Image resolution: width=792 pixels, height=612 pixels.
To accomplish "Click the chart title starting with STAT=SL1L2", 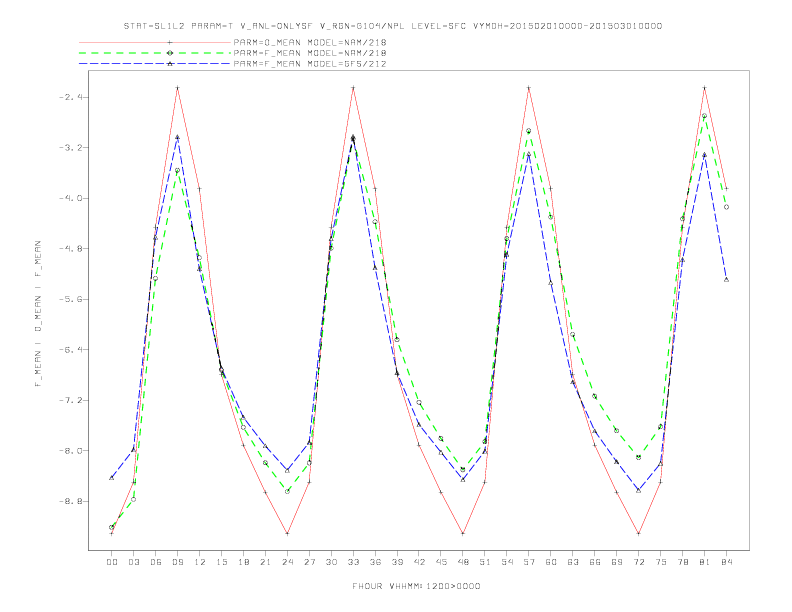I will pyautogui.click(x=393, y=26).
